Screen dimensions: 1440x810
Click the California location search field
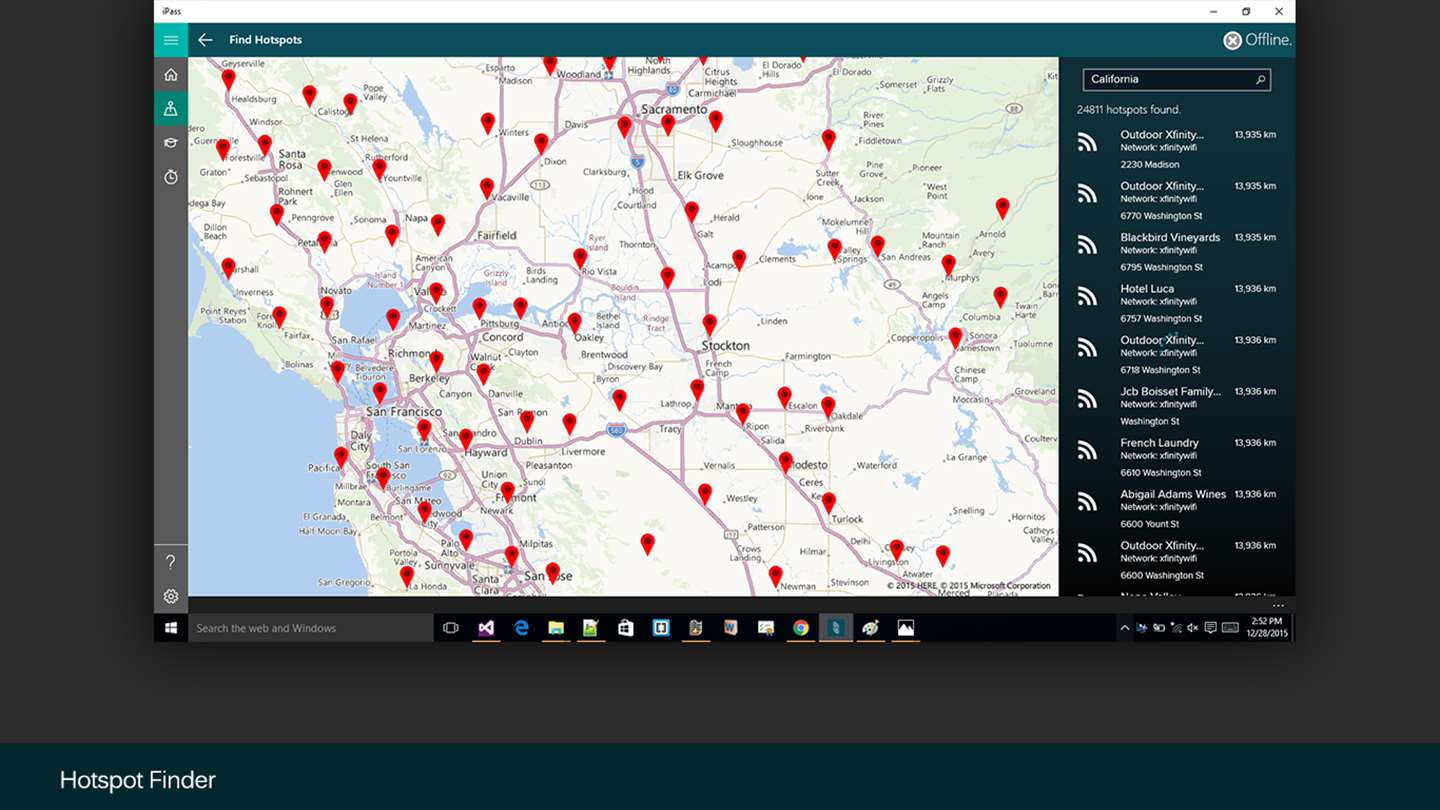tap(1177, 80)
